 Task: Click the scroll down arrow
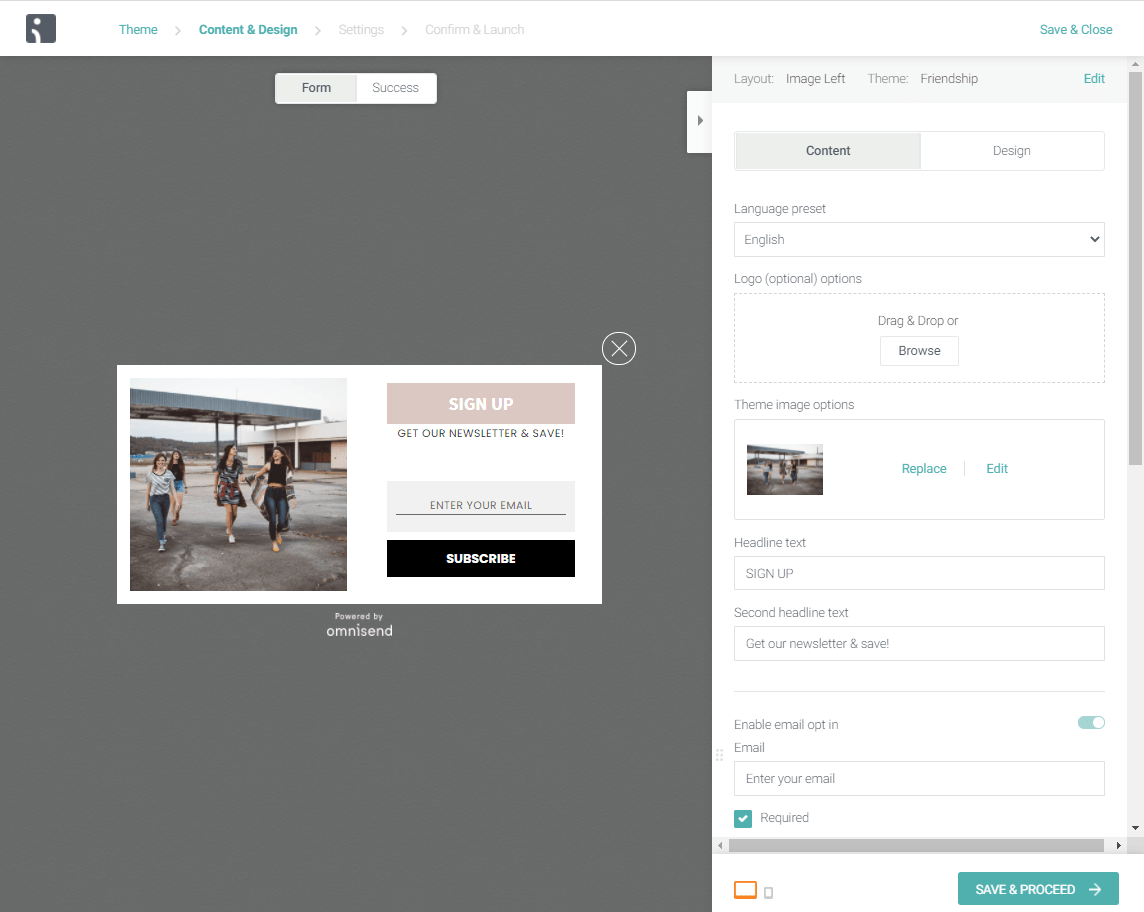[1135, 828]
